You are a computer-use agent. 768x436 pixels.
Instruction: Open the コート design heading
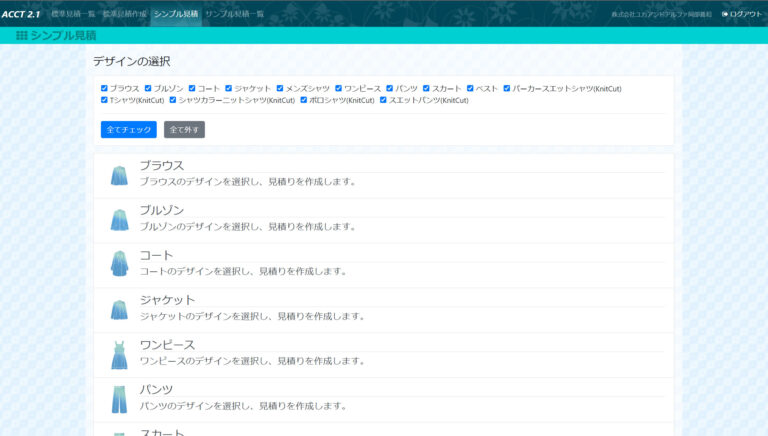coord(156,255)
